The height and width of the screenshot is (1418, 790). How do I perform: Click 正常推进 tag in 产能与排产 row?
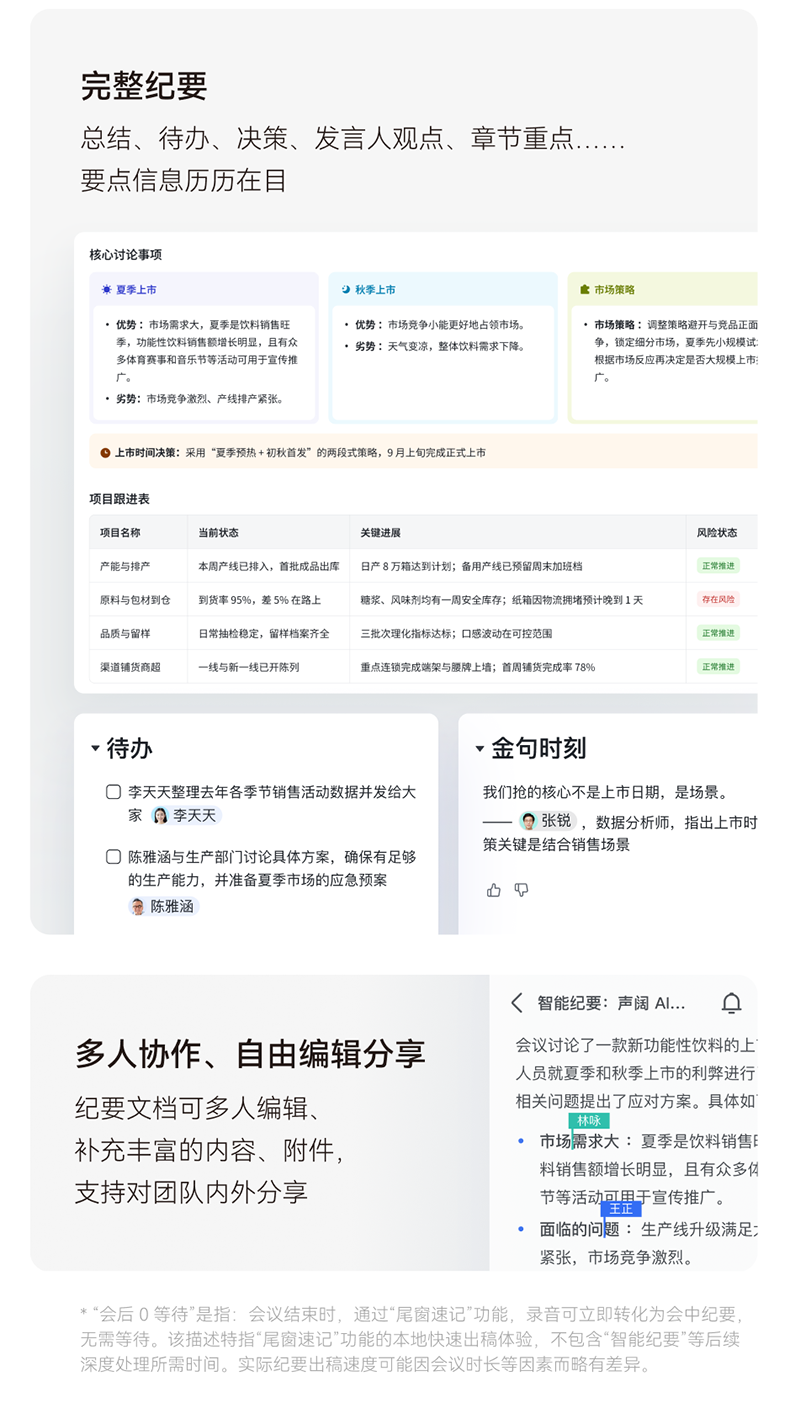tap(718, 566)
